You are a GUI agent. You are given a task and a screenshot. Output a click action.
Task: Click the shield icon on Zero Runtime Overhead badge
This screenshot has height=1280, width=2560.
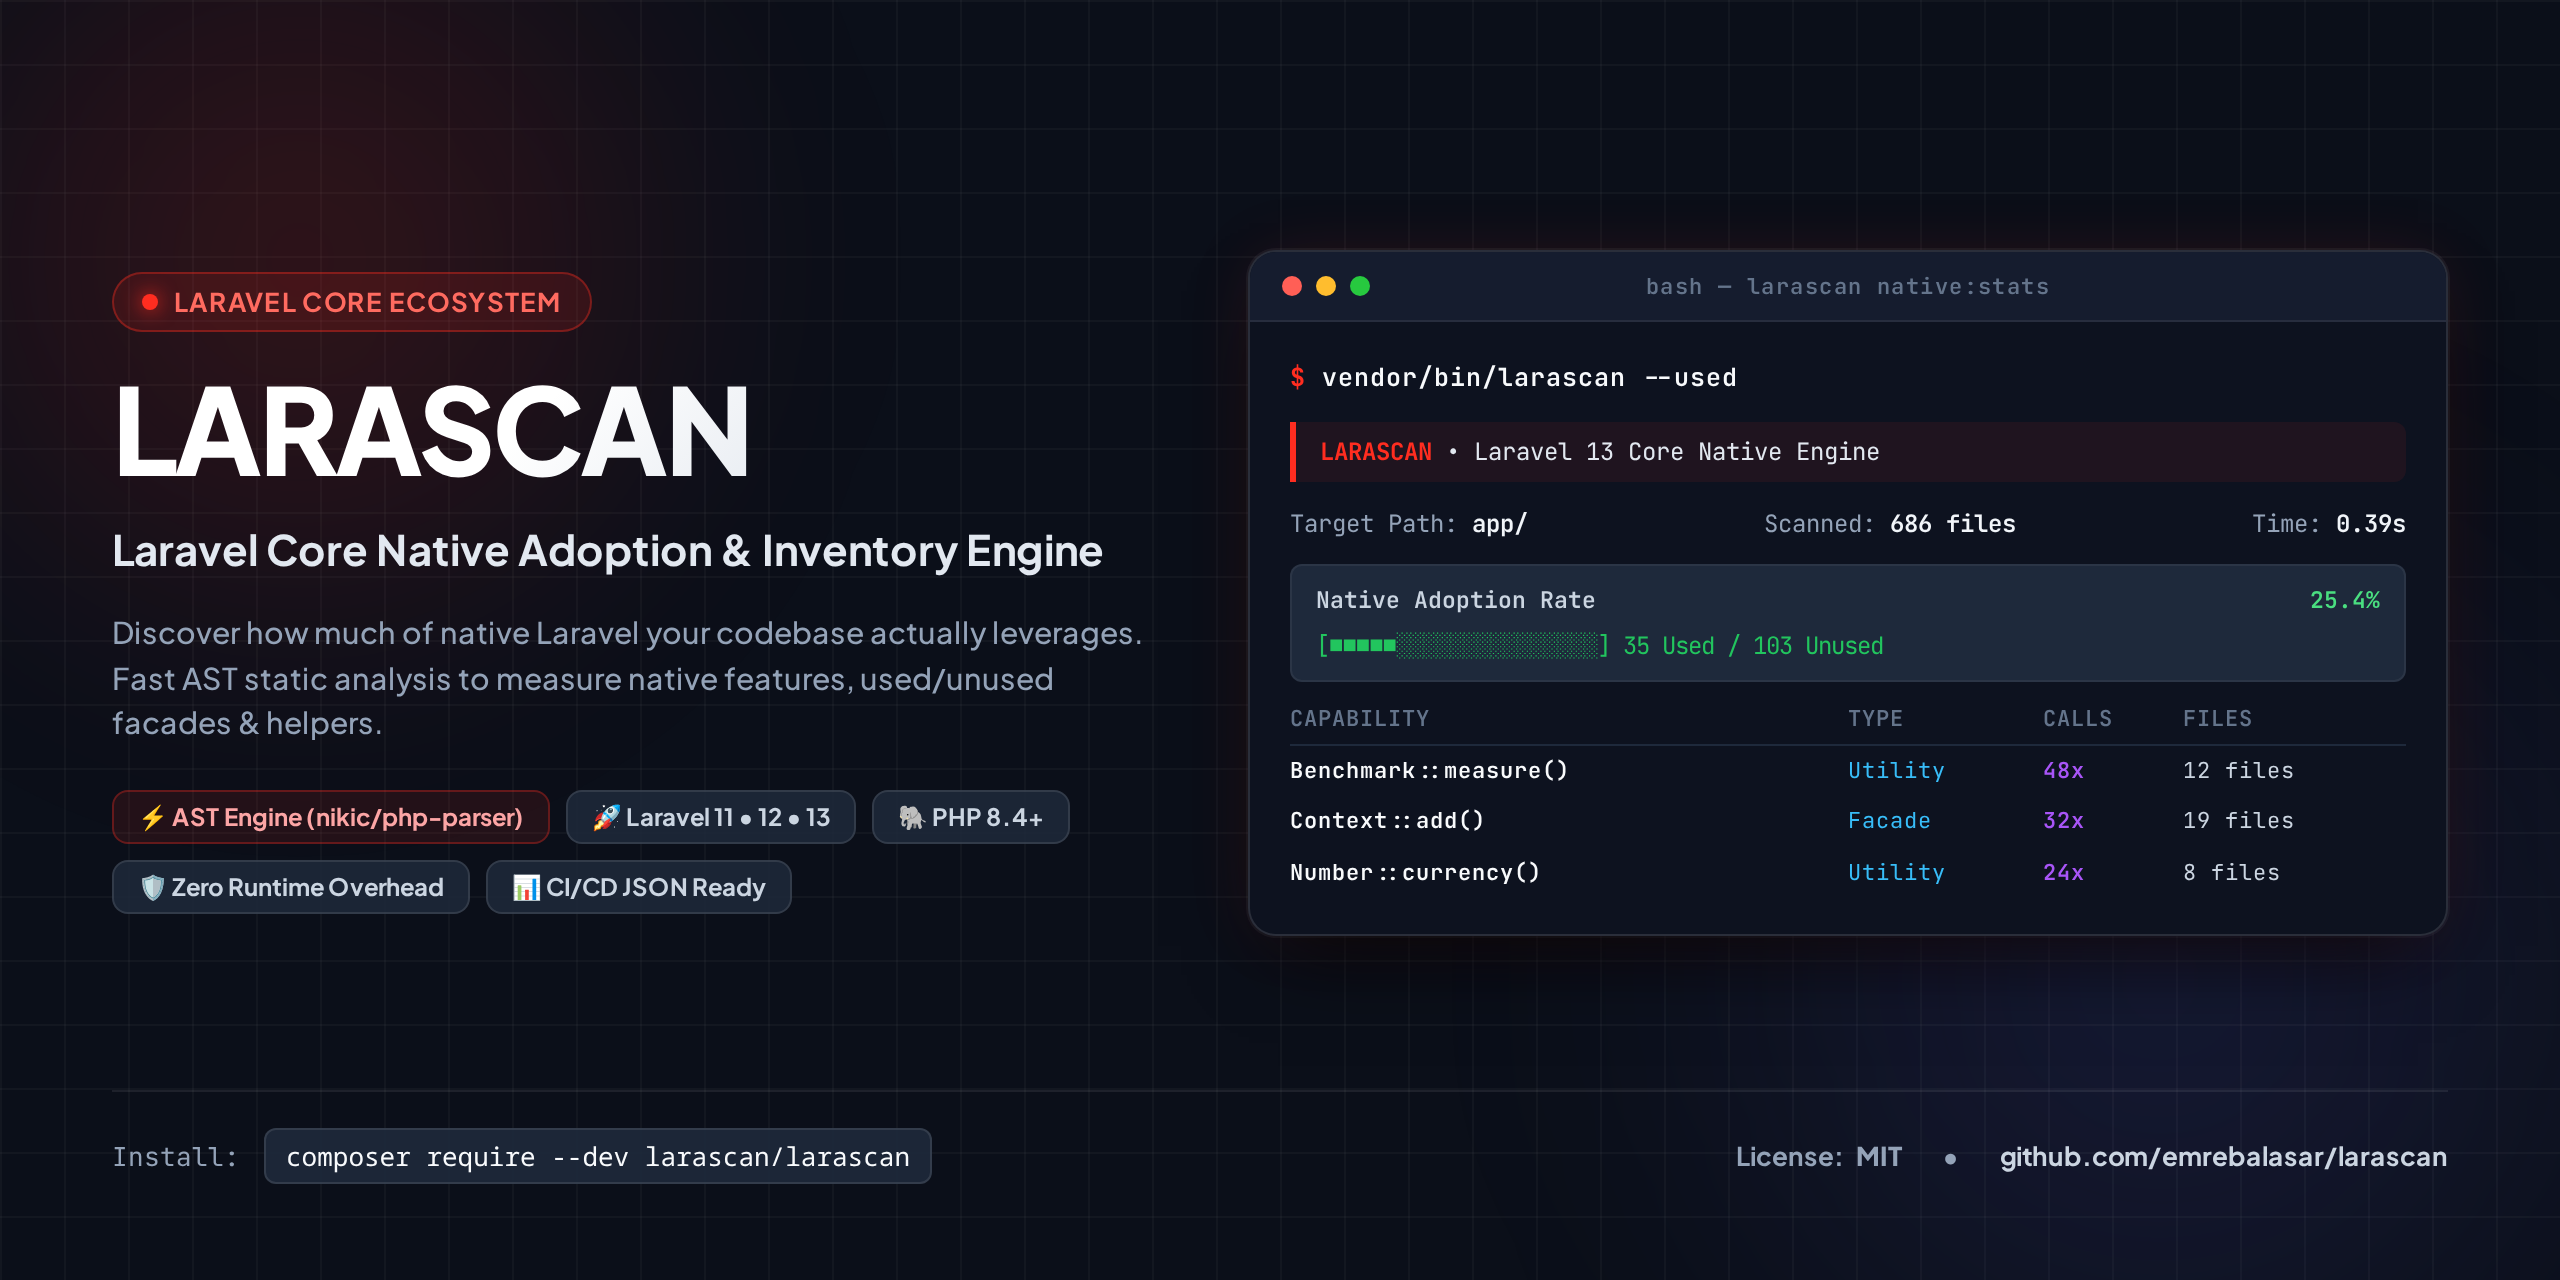[x=152, y=888]
